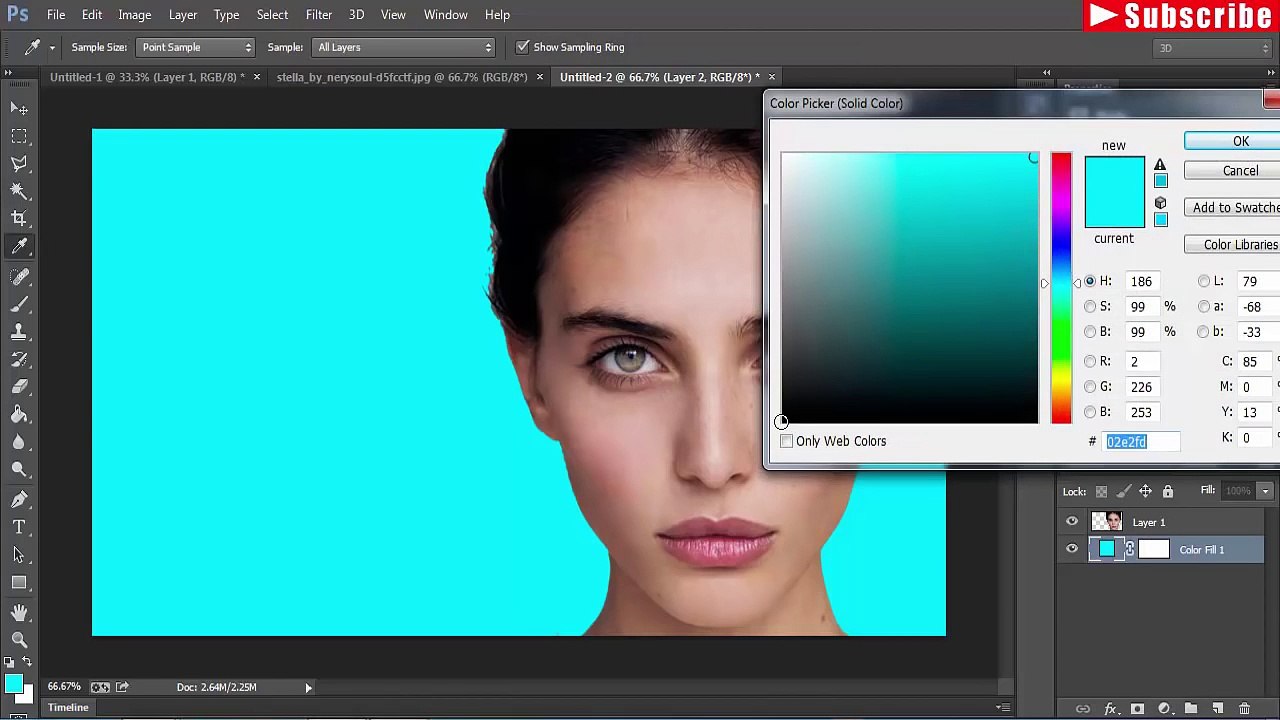Image resolution: width=1280 pixels, height=720 pixels.
Task: Click Cancel in Color Picker
Action: [x=1232, y=171]
